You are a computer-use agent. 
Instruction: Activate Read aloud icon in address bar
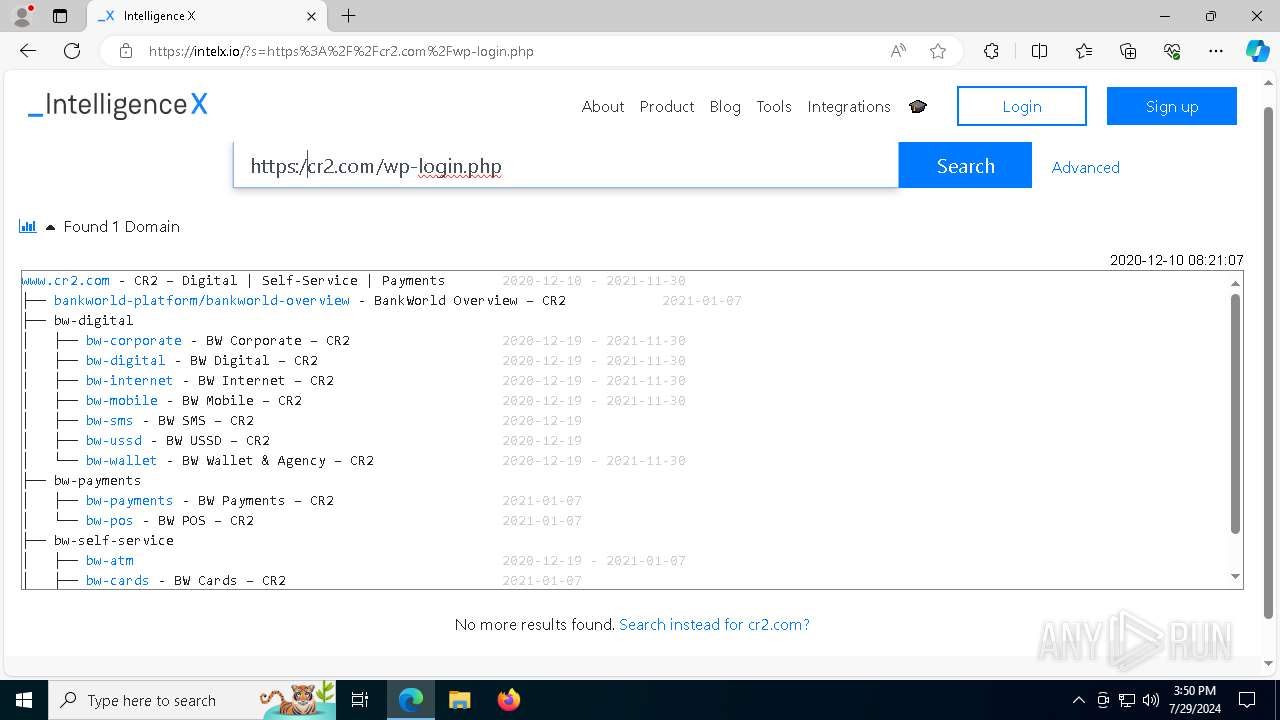point(898,51)
